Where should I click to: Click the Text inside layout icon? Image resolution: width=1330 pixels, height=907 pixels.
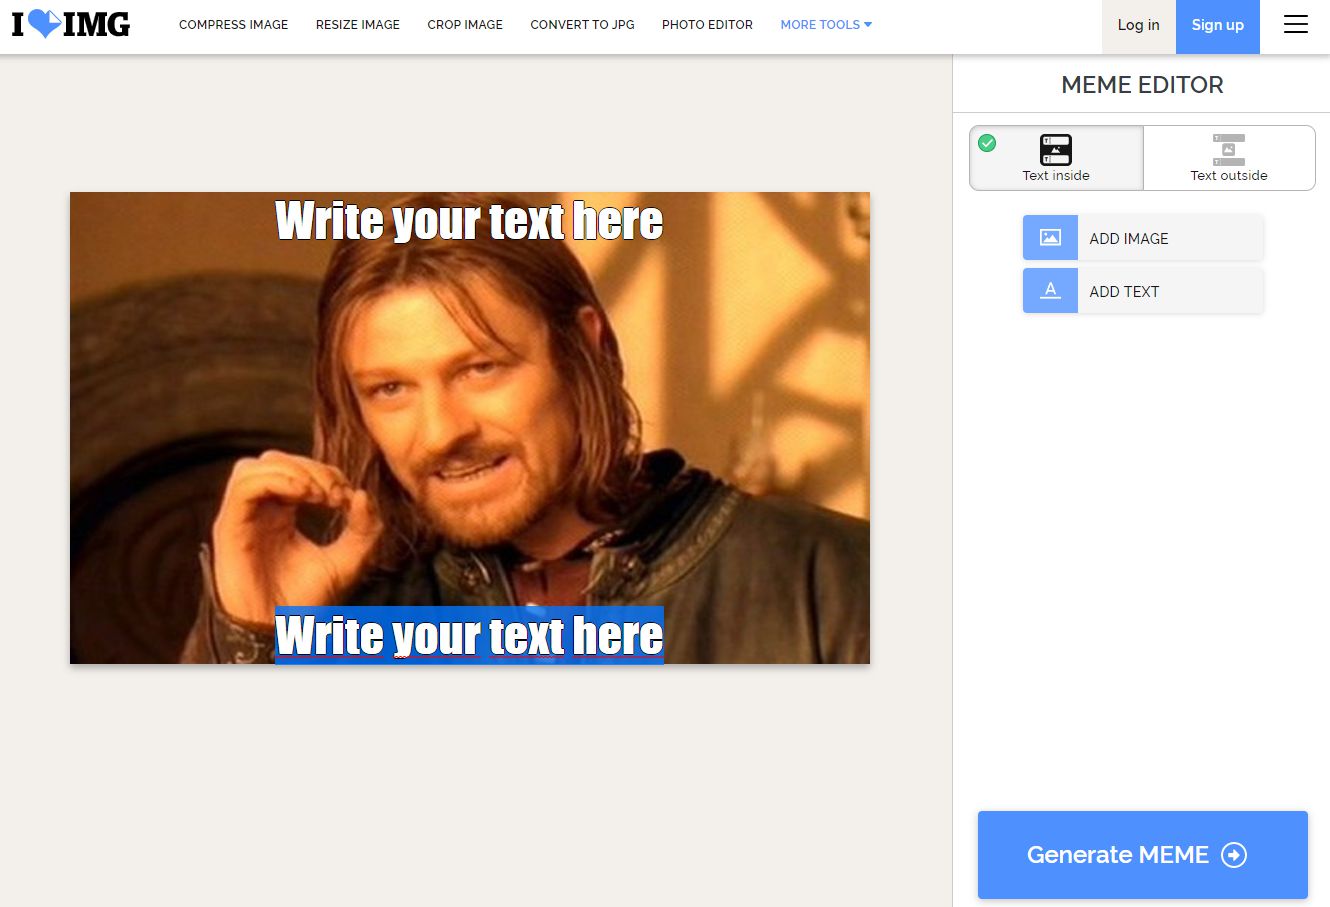tap(1056, 150)
